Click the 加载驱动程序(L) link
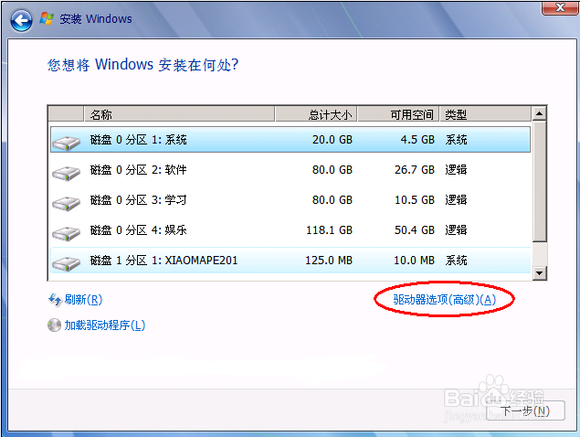580x437 pixels. pyautogui.click(x=105, y=325)
